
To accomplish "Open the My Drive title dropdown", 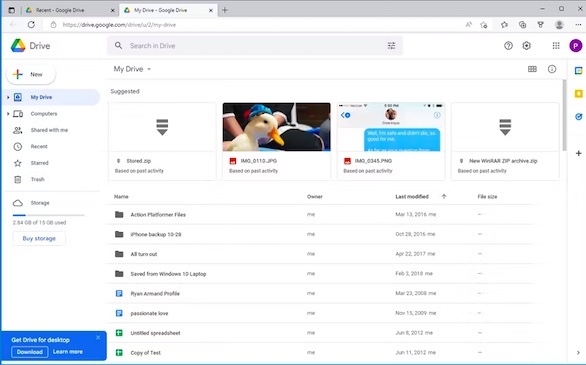I will (133, 69).
